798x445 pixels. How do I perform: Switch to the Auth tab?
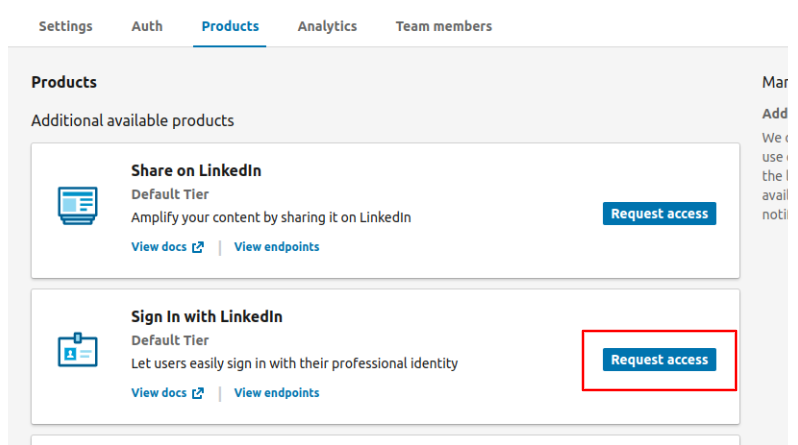[x=147, y=26]
